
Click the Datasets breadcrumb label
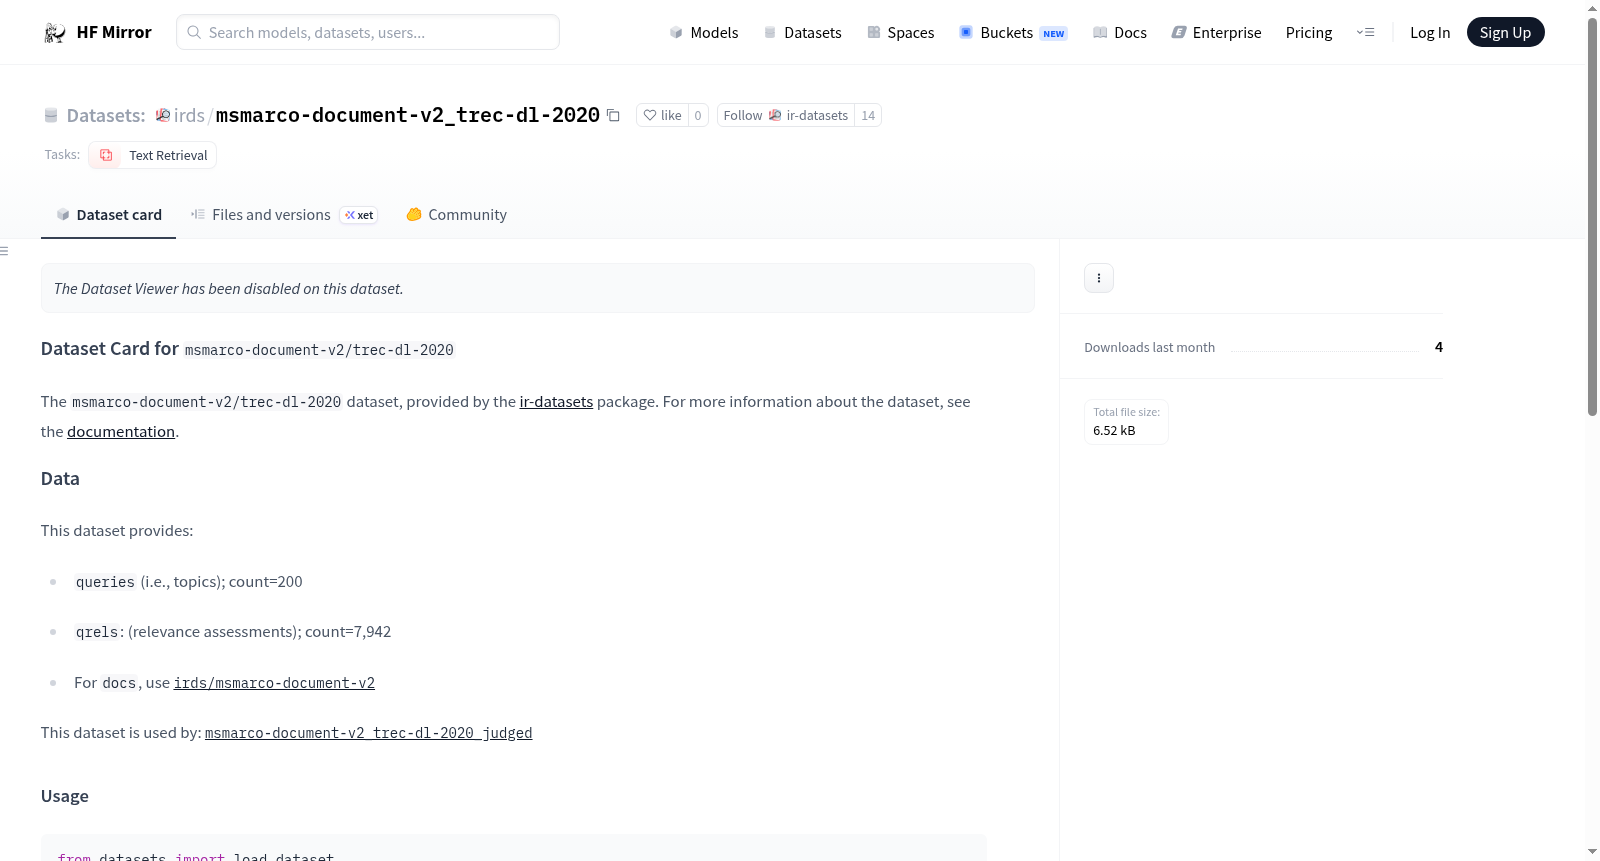coord(106,116)
